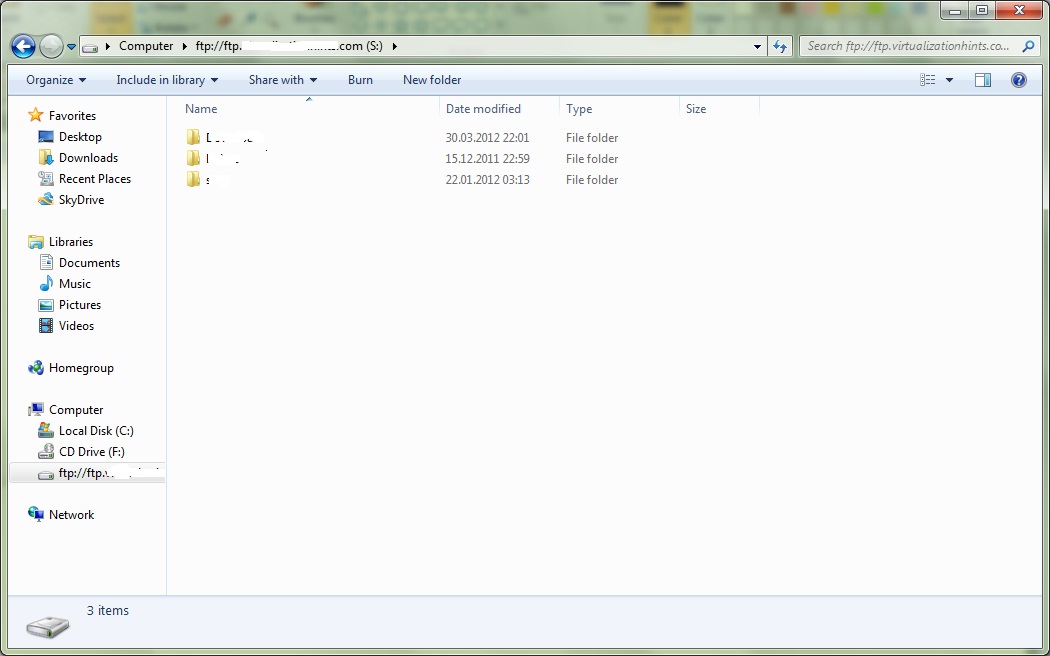Open the Include in library dropdown

(x=166, y=80)
